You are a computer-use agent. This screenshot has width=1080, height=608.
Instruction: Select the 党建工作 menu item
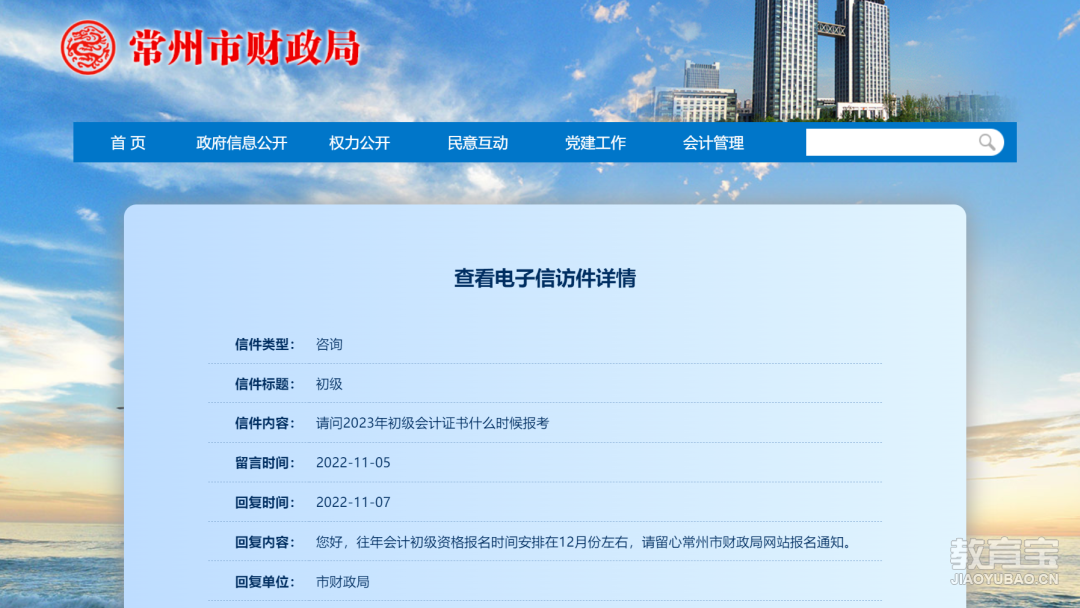(595, 143)
